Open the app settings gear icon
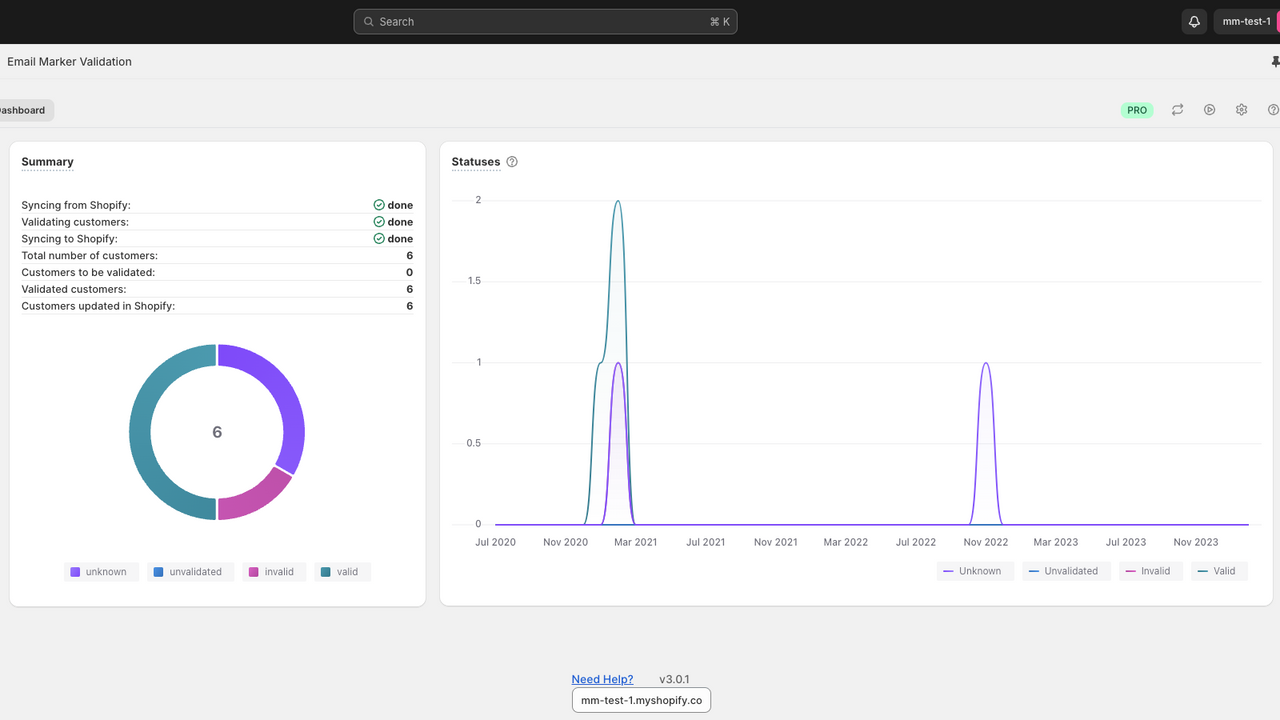This screenshot has width=1280, height=720. tap(1241, 110)
